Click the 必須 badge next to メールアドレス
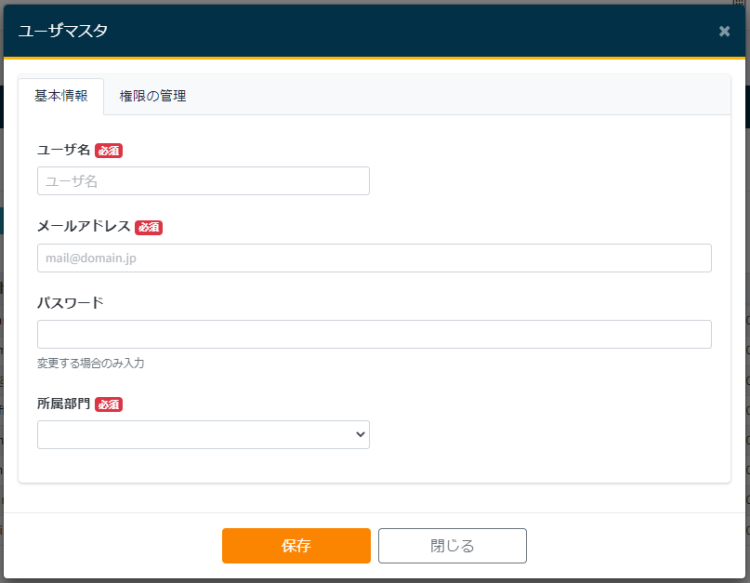 point(149,228)
